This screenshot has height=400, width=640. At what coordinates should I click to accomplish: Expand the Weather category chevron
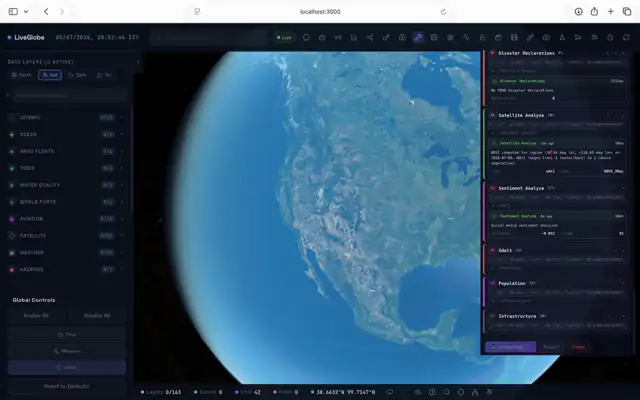tap(122, 253)
